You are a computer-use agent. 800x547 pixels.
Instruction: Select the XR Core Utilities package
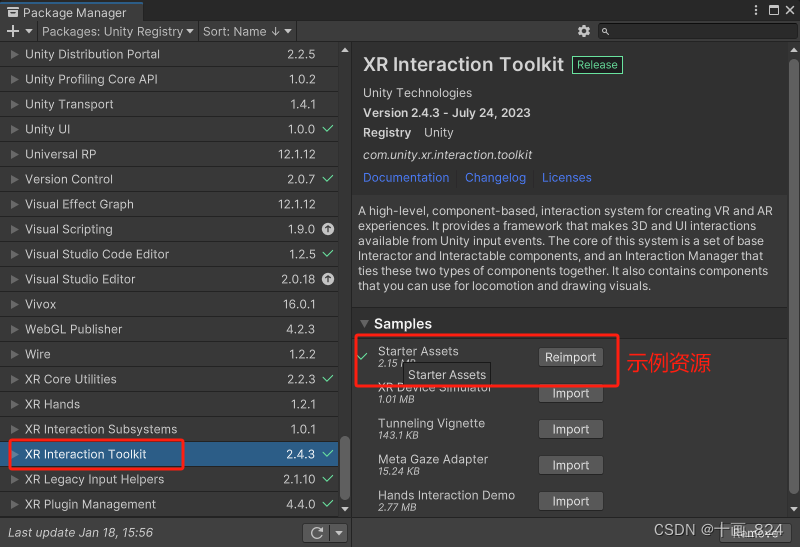[169, 379]
